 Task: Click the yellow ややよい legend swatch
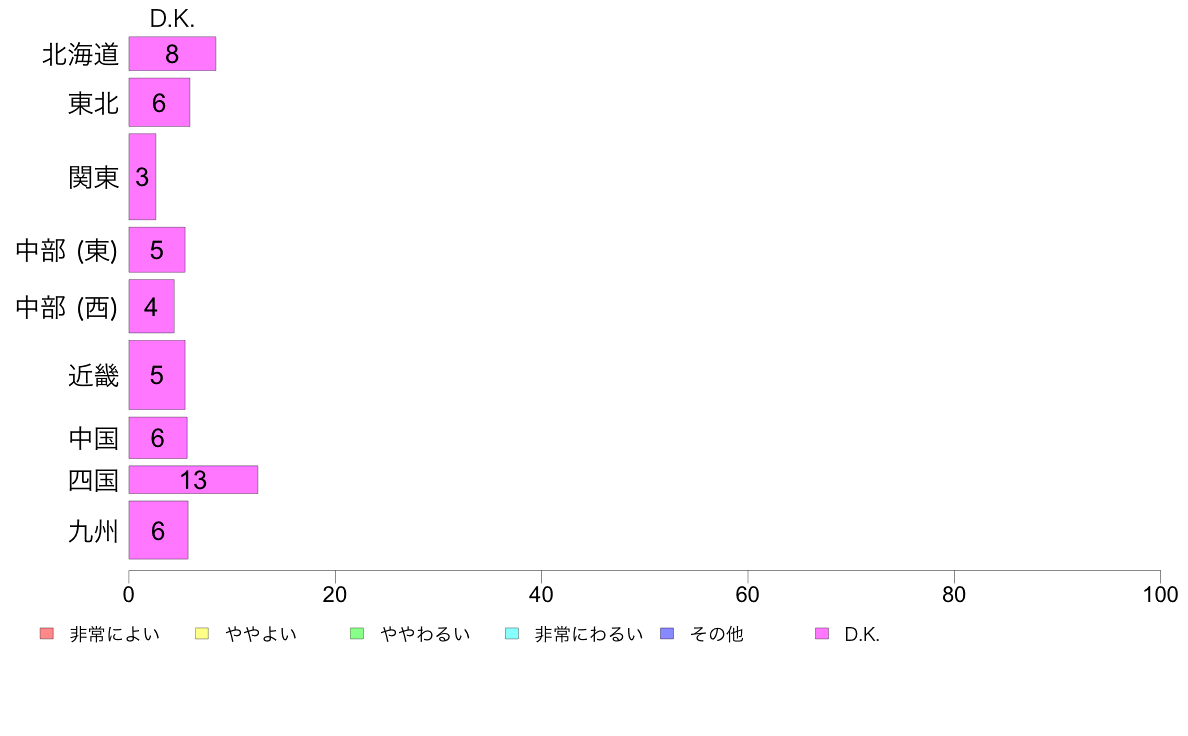coord(202,634)
